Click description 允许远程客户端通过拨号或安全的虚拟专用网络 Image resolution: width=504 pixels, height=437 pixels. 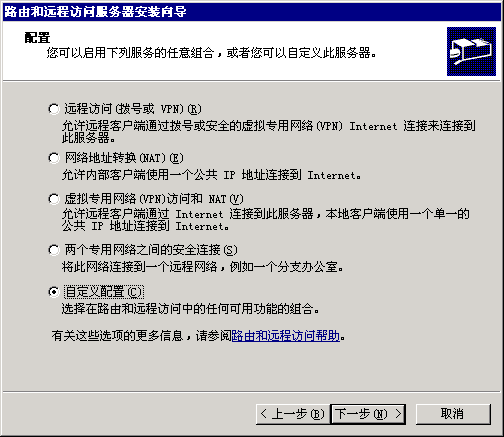(269, 131)
